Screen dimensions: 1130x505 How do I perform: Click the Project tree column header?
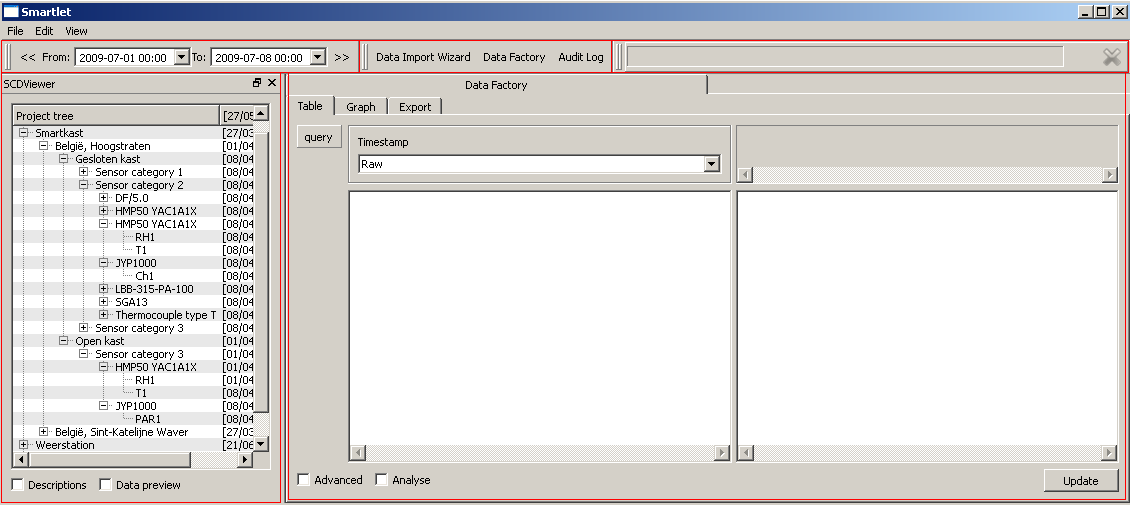(x=116, y=115)
